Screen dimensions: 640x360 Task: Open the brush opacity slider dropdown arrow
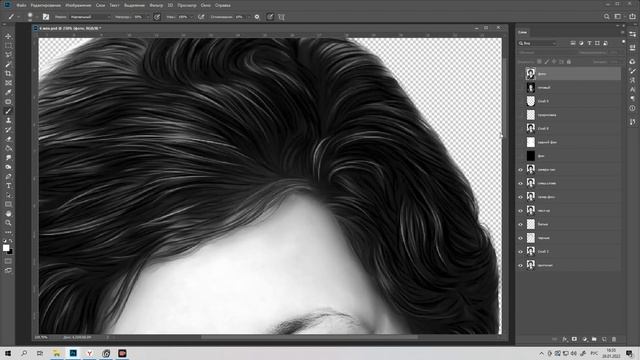[148, 17]
